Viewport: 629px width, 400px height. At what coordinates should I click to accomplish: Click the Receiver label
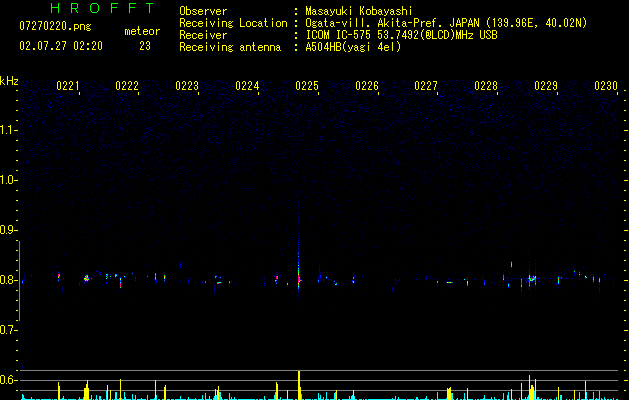pyautogui.click(x=203, y=35)
